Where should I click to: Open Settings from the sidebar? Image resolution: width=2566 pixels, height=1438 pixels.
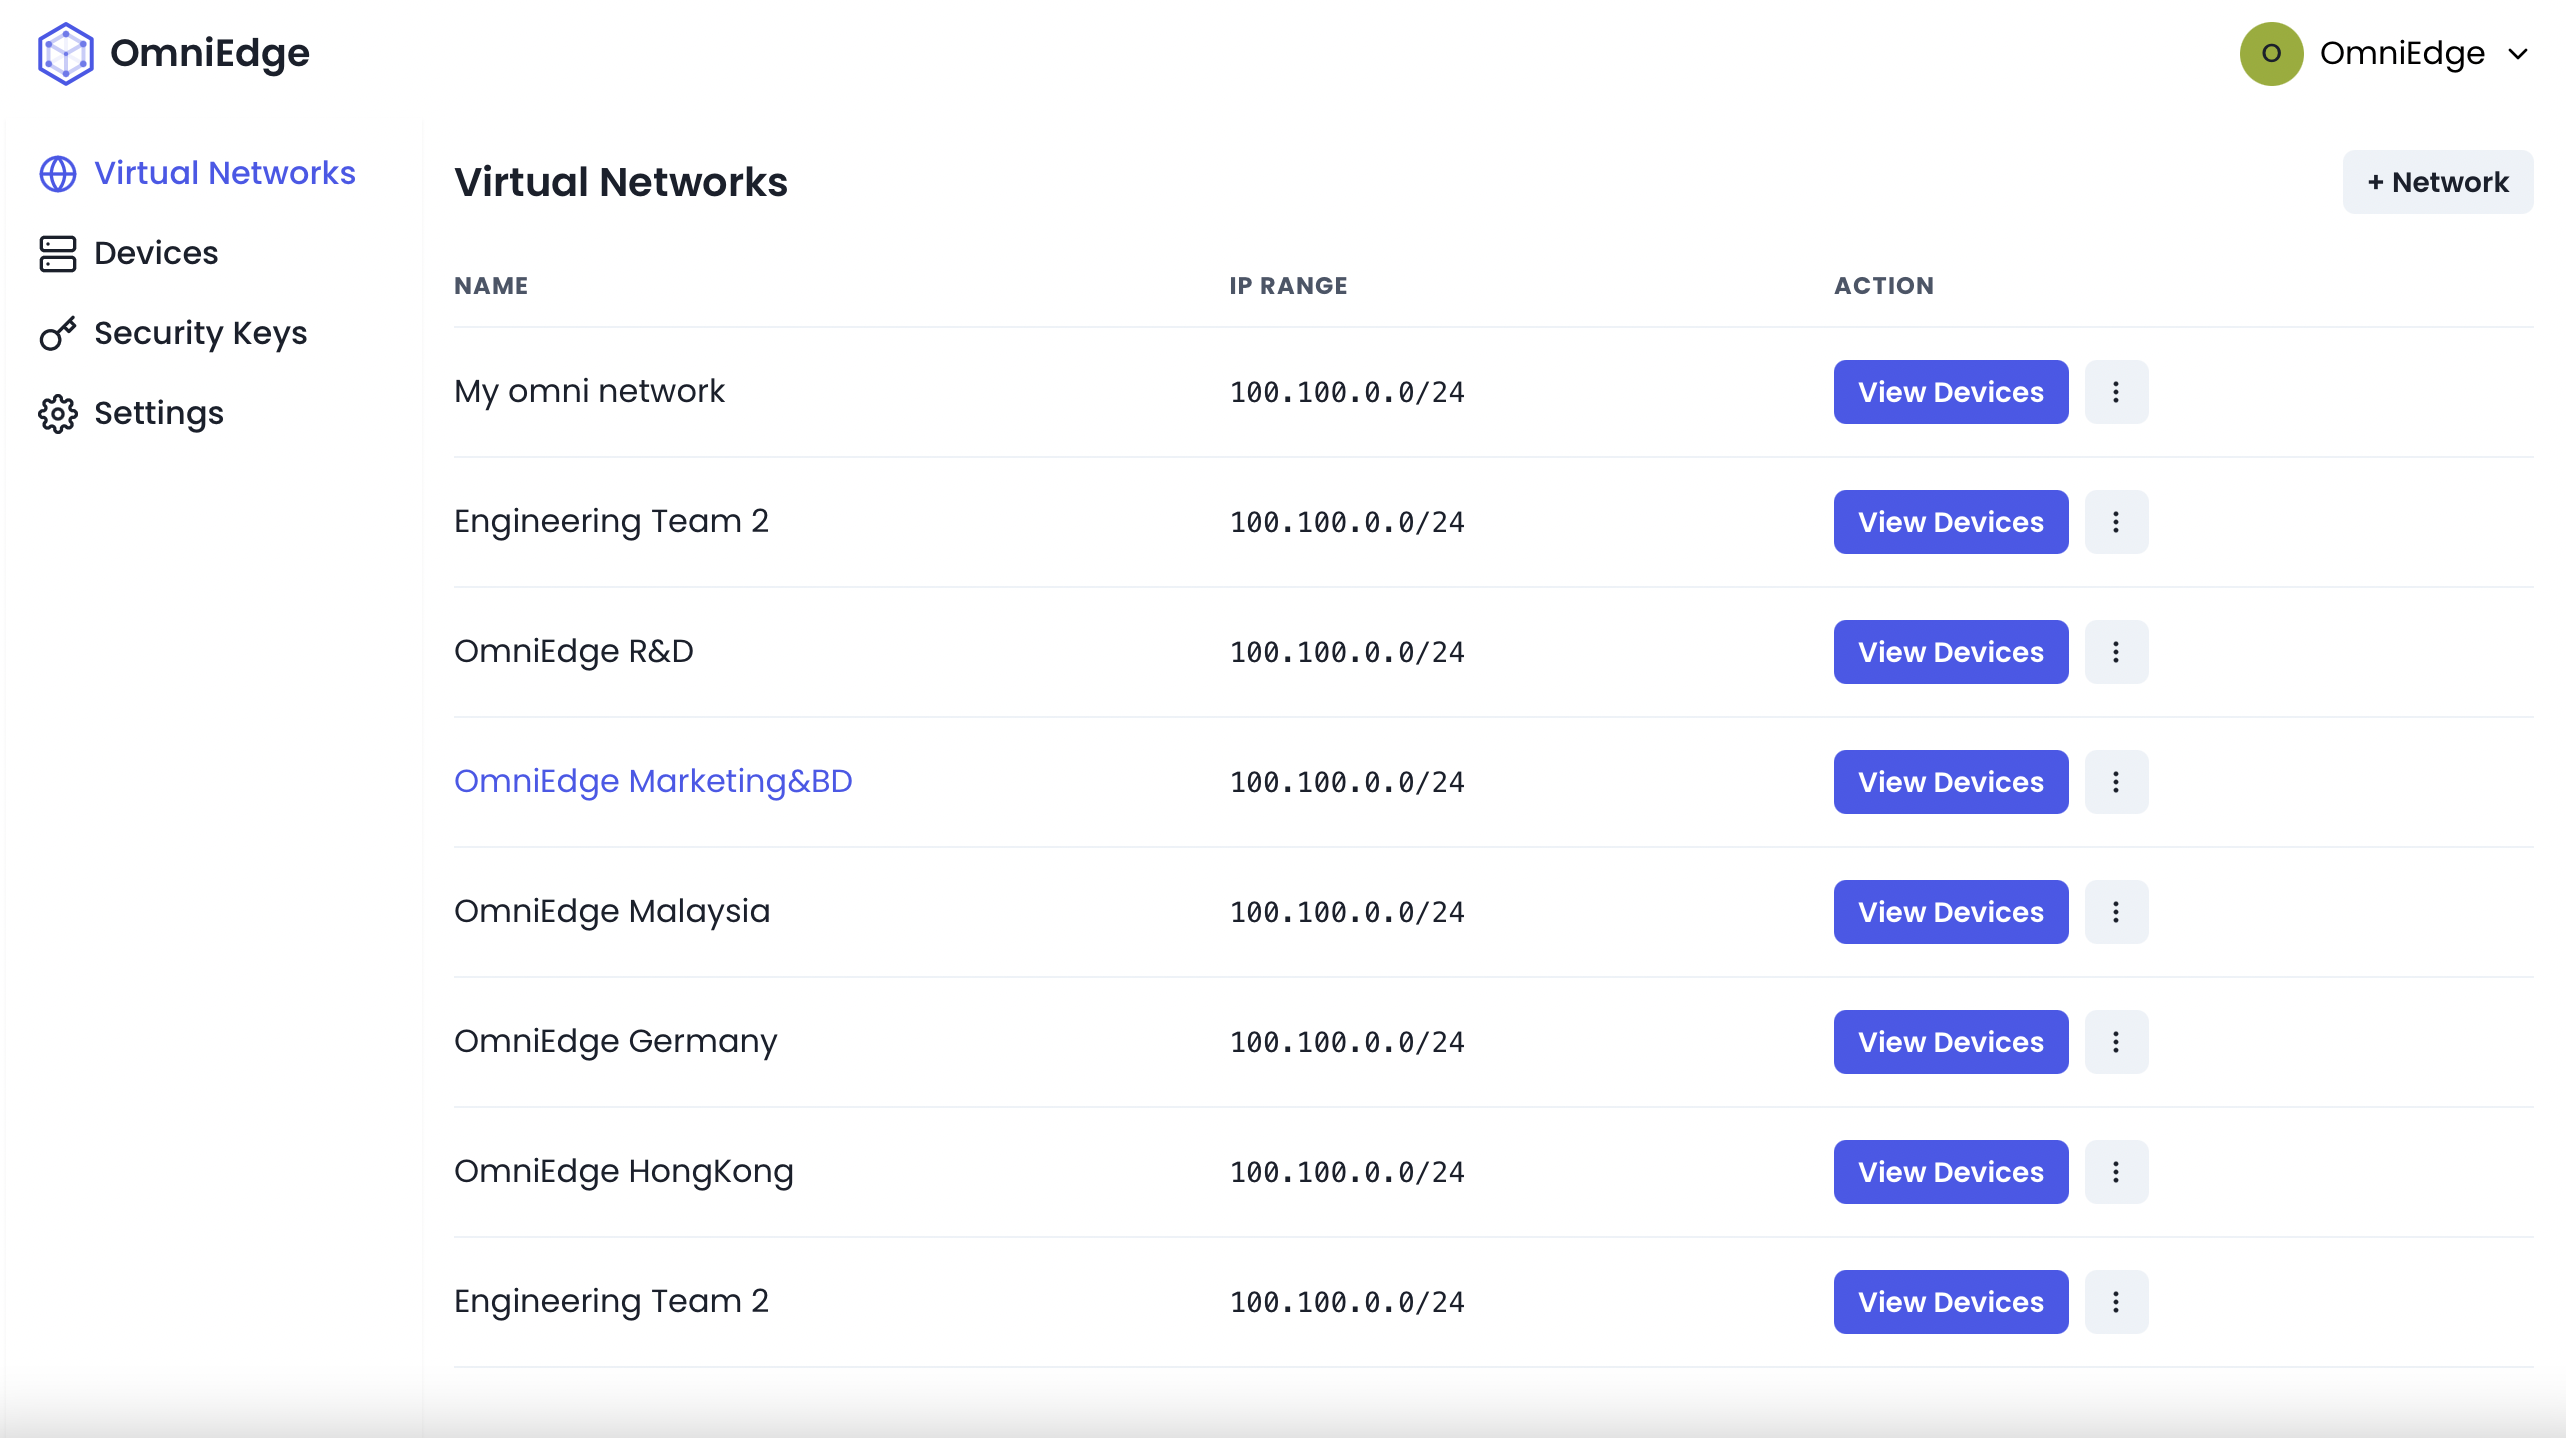point(158,413)
